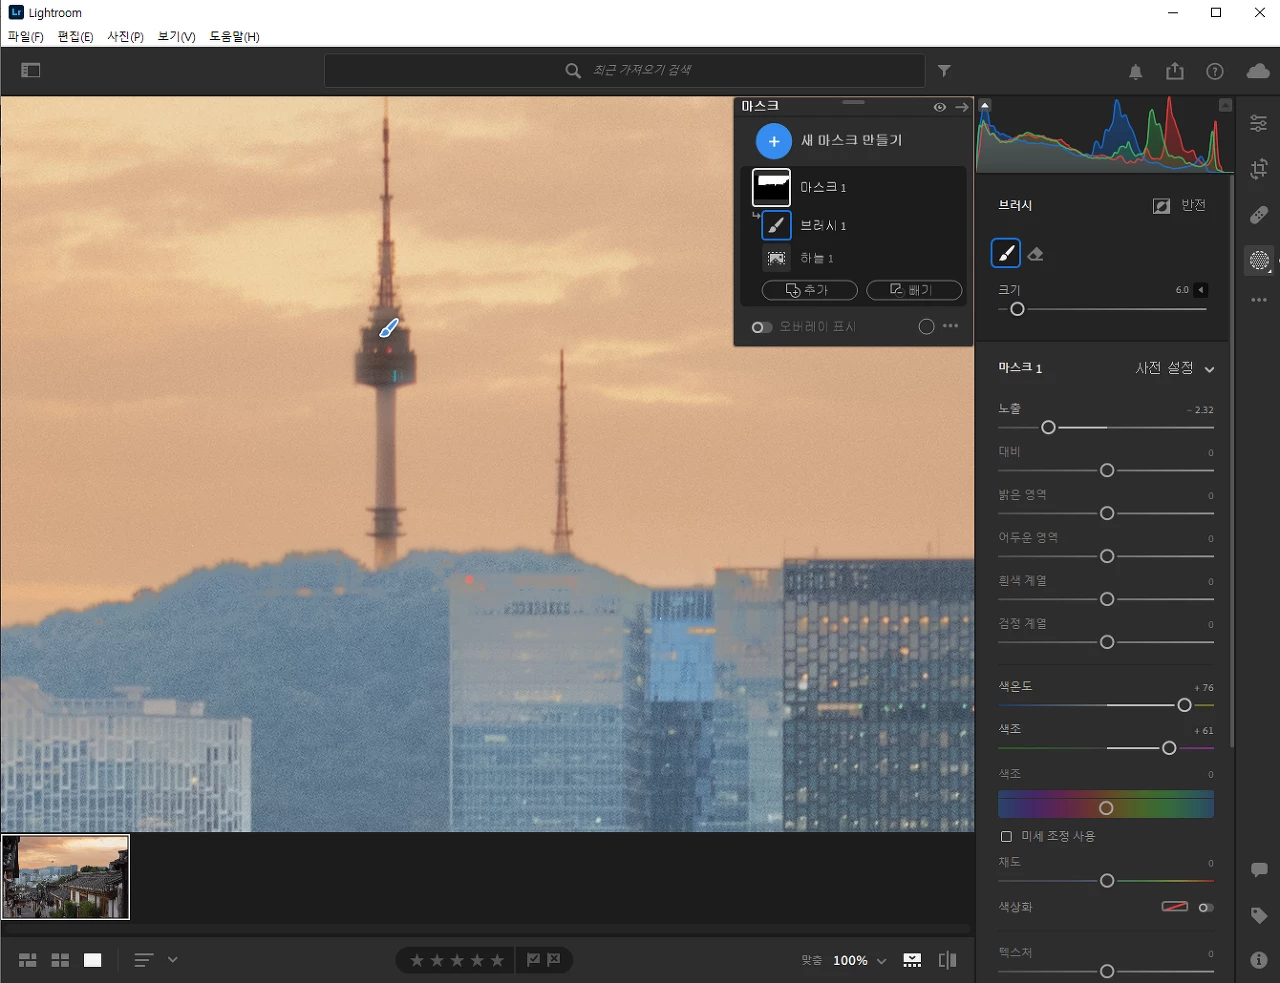Expand the 사전 설정 dropdown

coord(1175,368)
